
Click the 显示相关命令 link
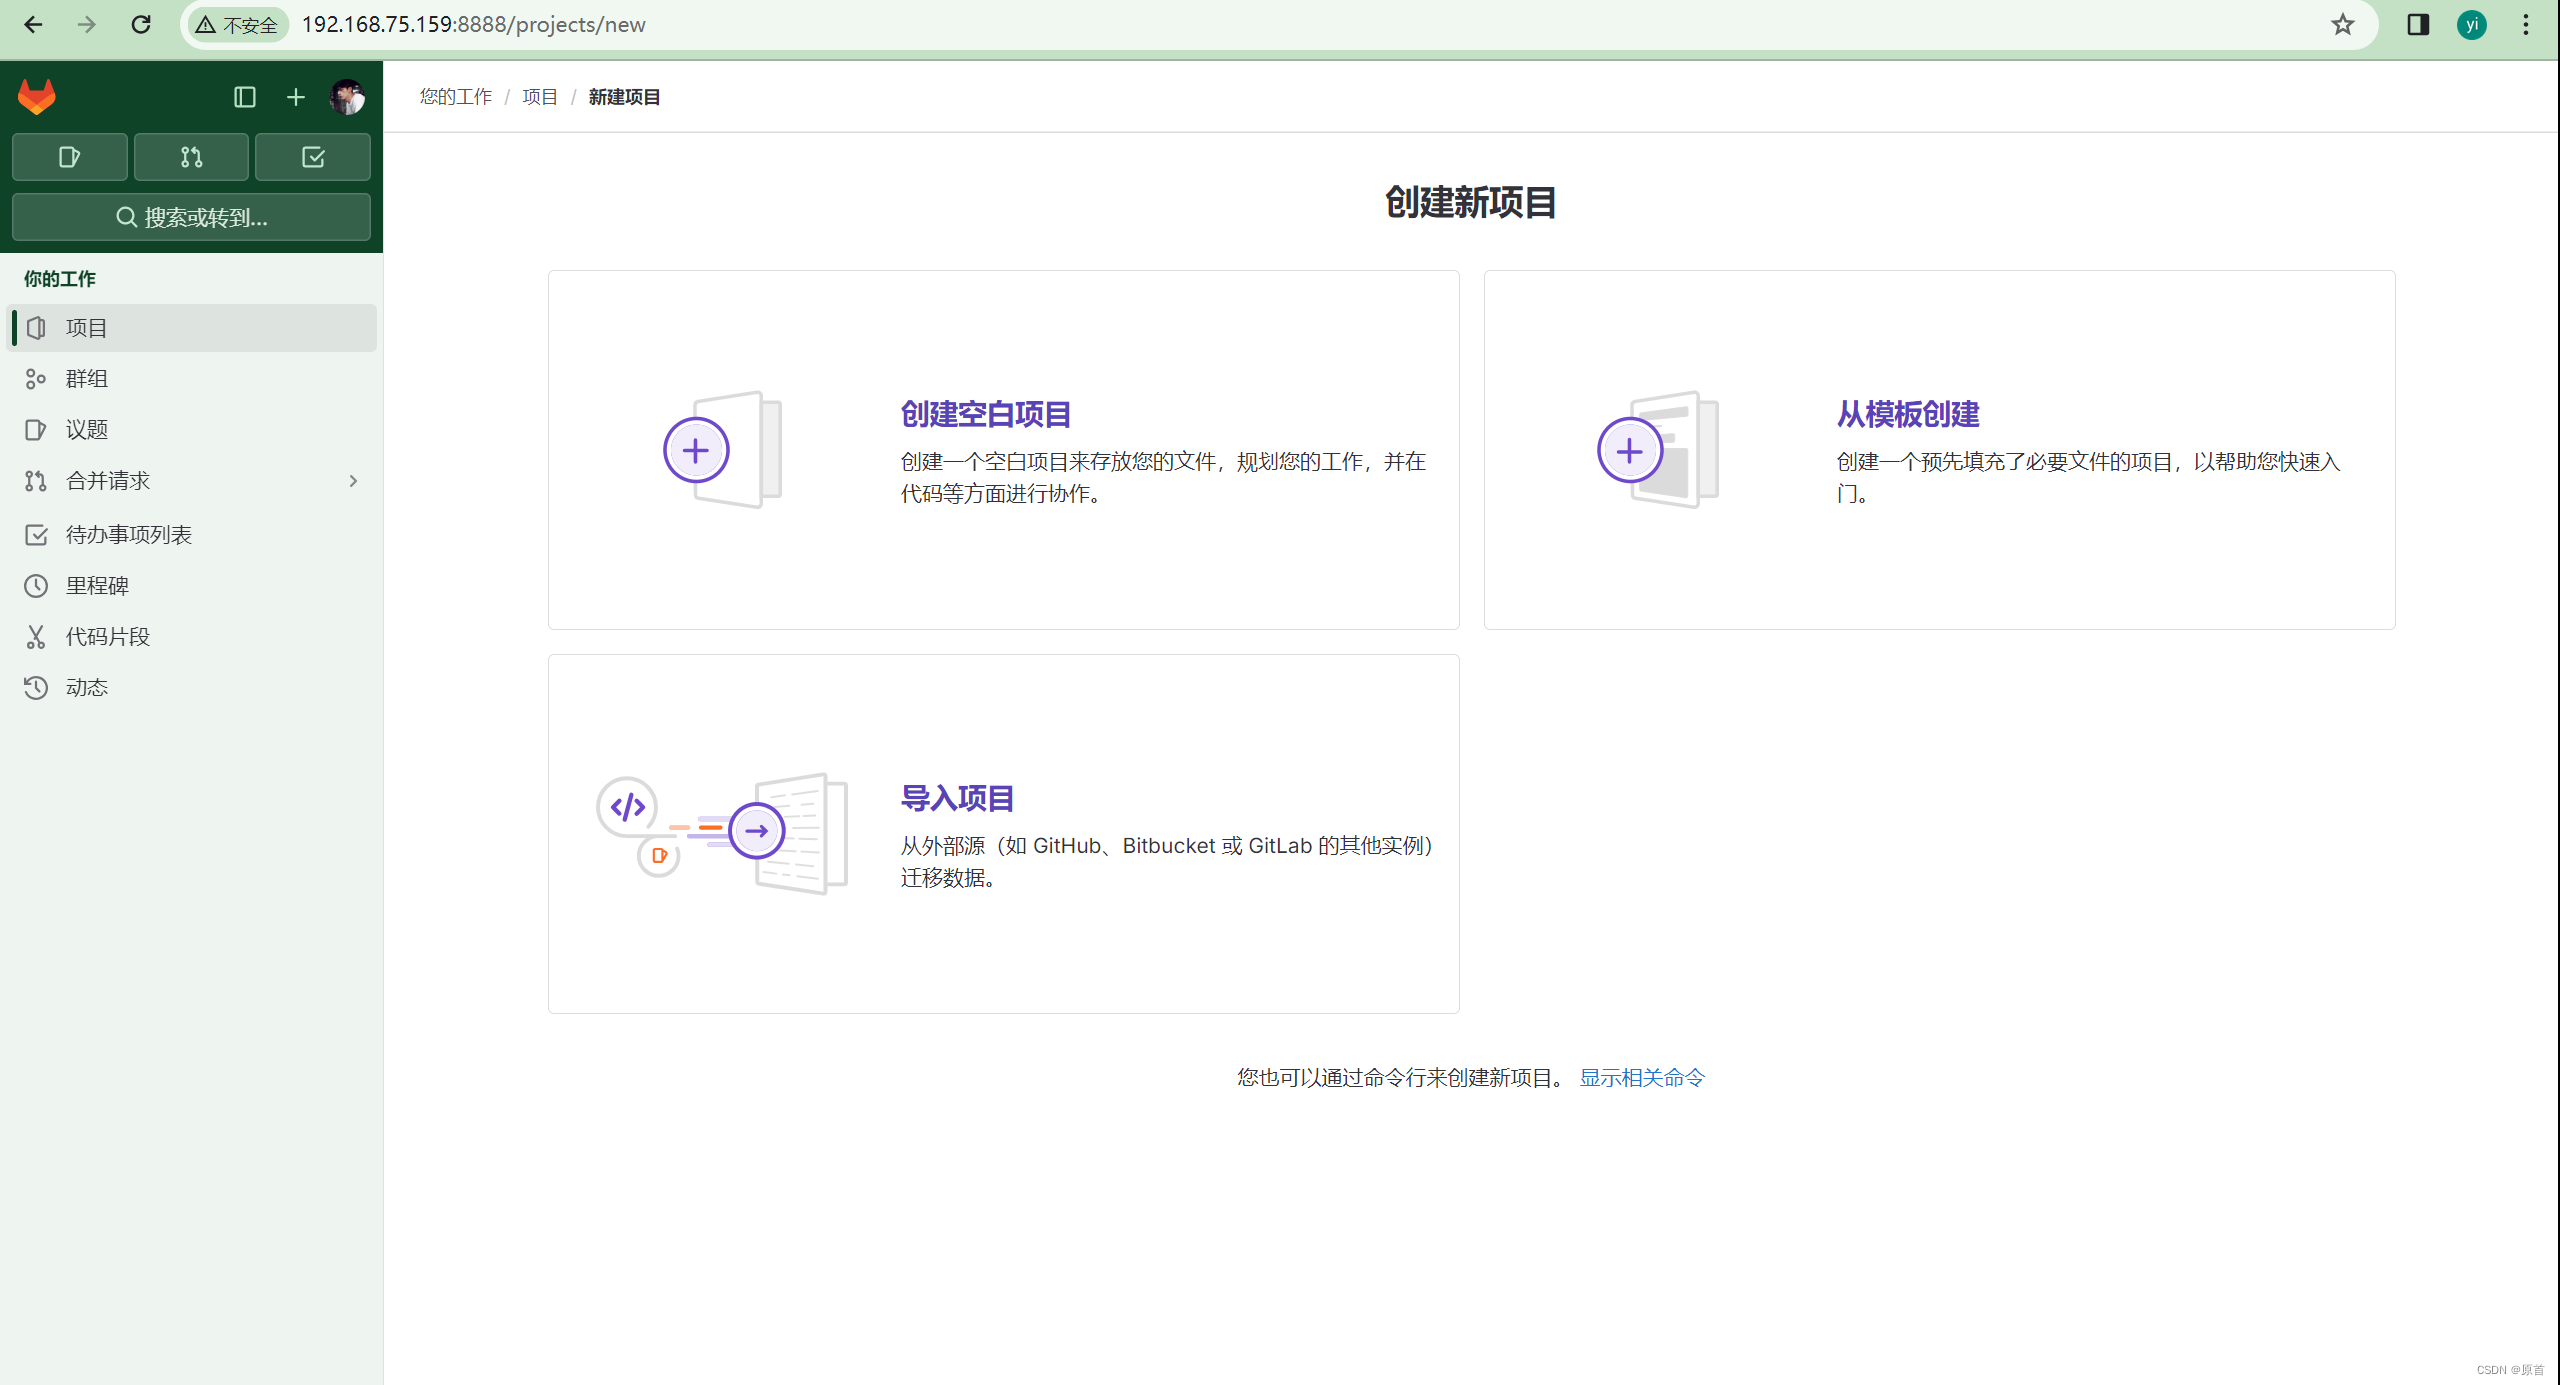tap(1641, 1077)
